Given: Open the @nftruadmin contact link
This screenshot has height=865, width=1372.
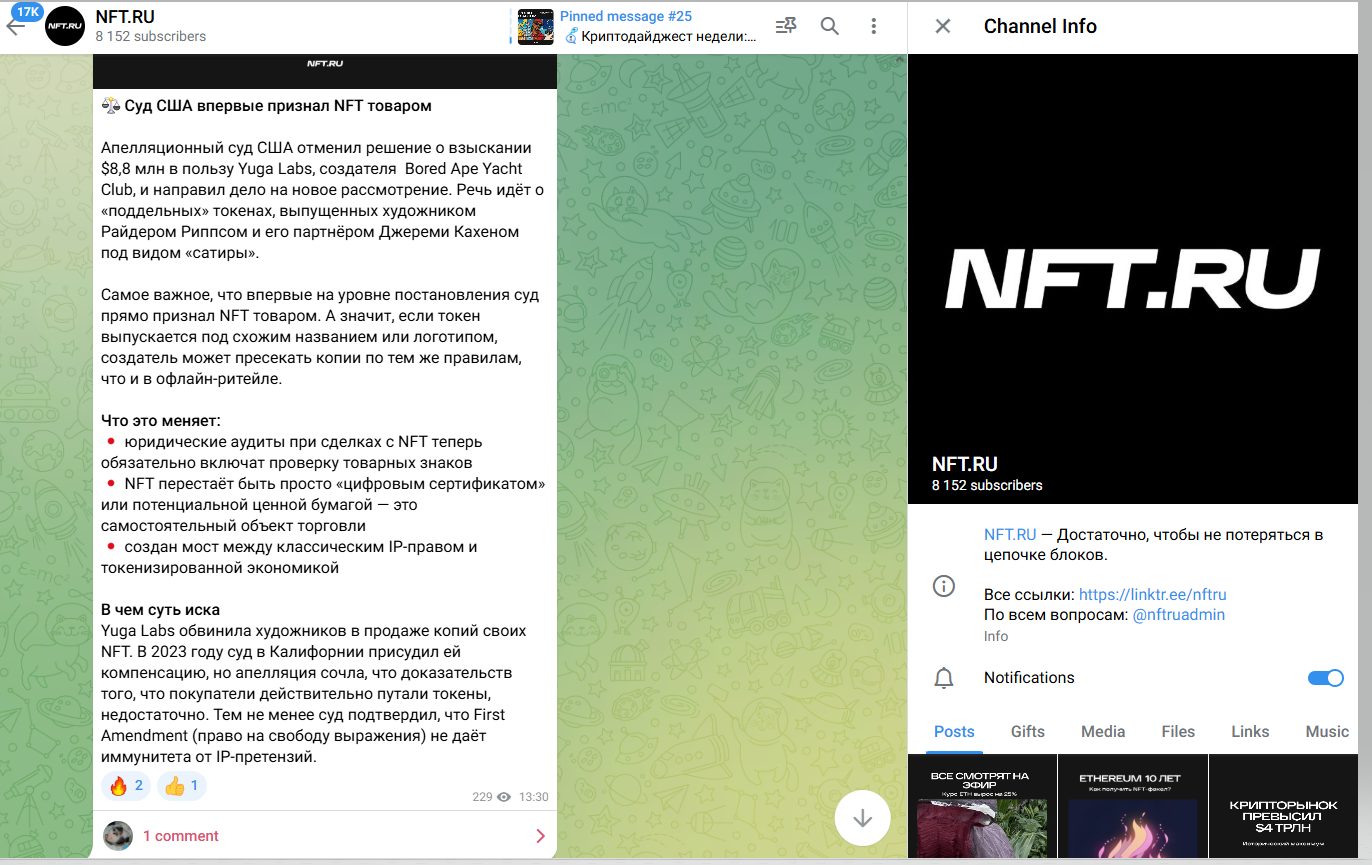Looking at the screenshot, I should point(1178,615).
